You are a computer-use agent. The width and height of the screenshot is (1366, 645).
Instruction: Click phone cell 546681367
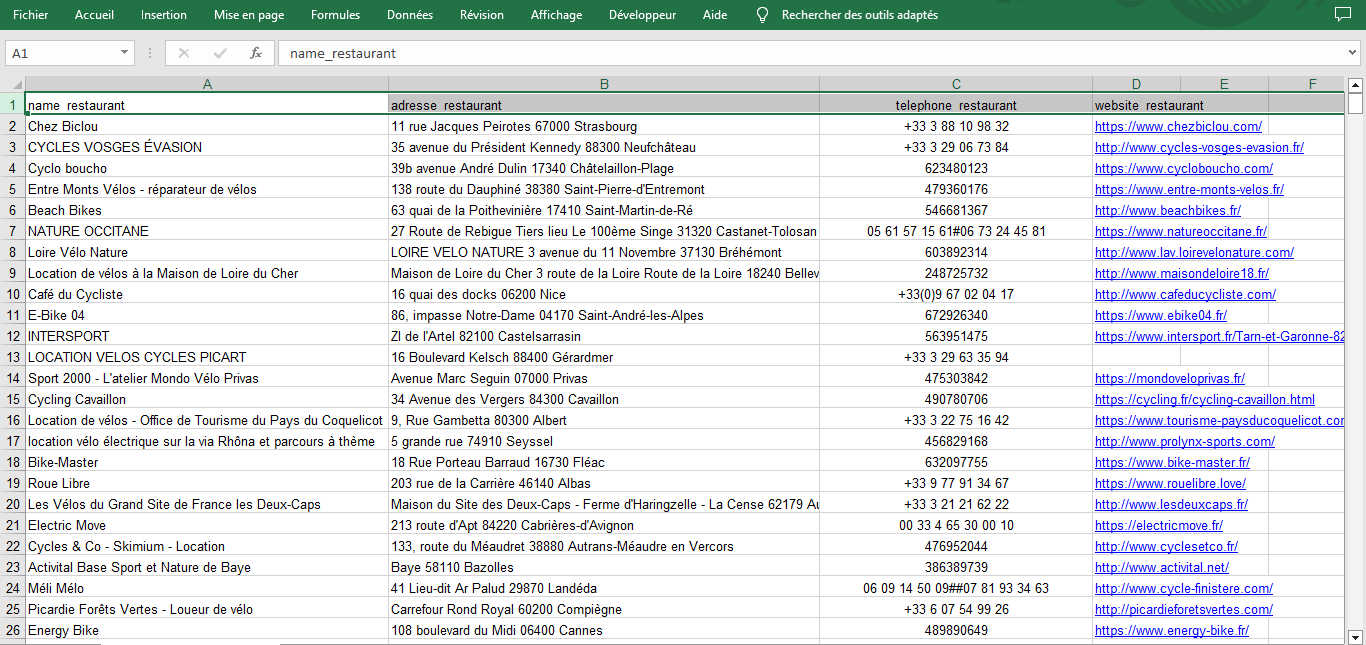coord(956,211)
